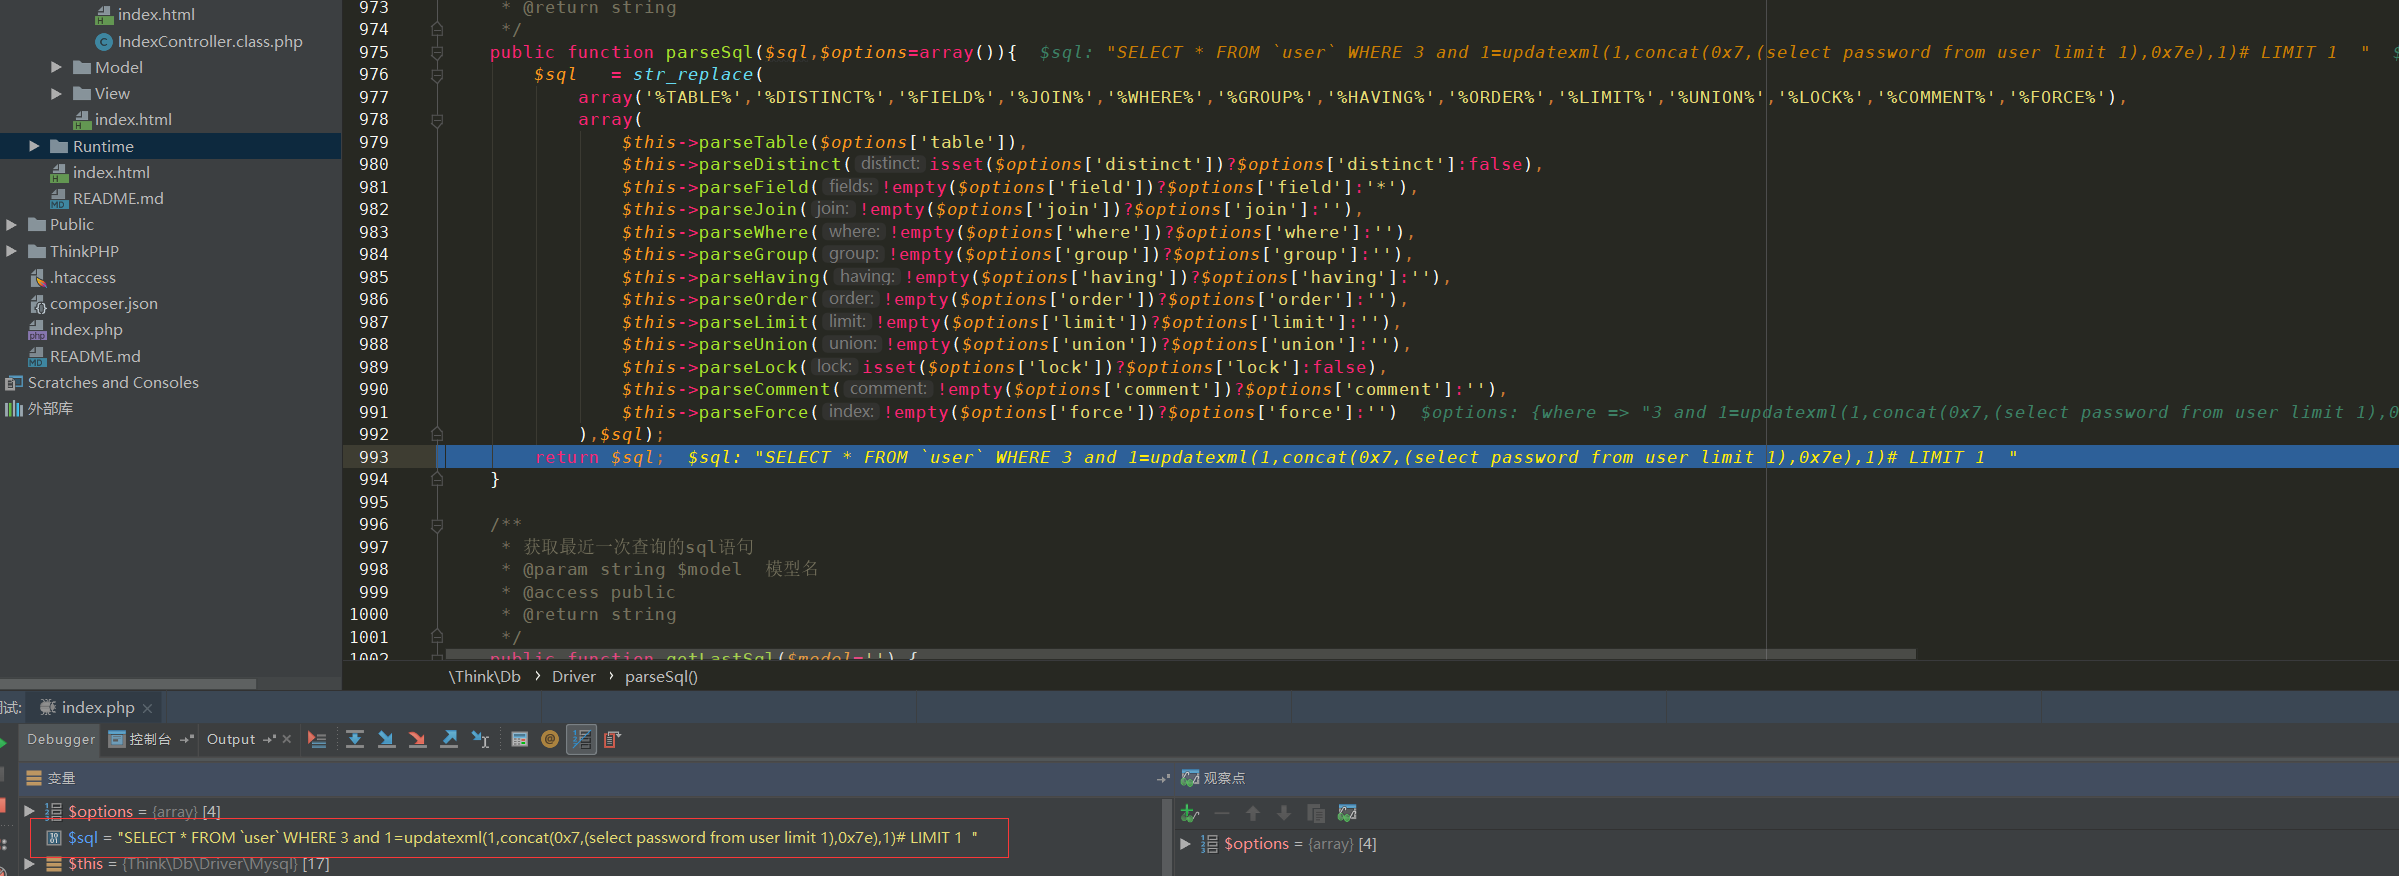Click line number 993 in gutter
This screenshot has width=2399, height=876.
click(373, 457)
